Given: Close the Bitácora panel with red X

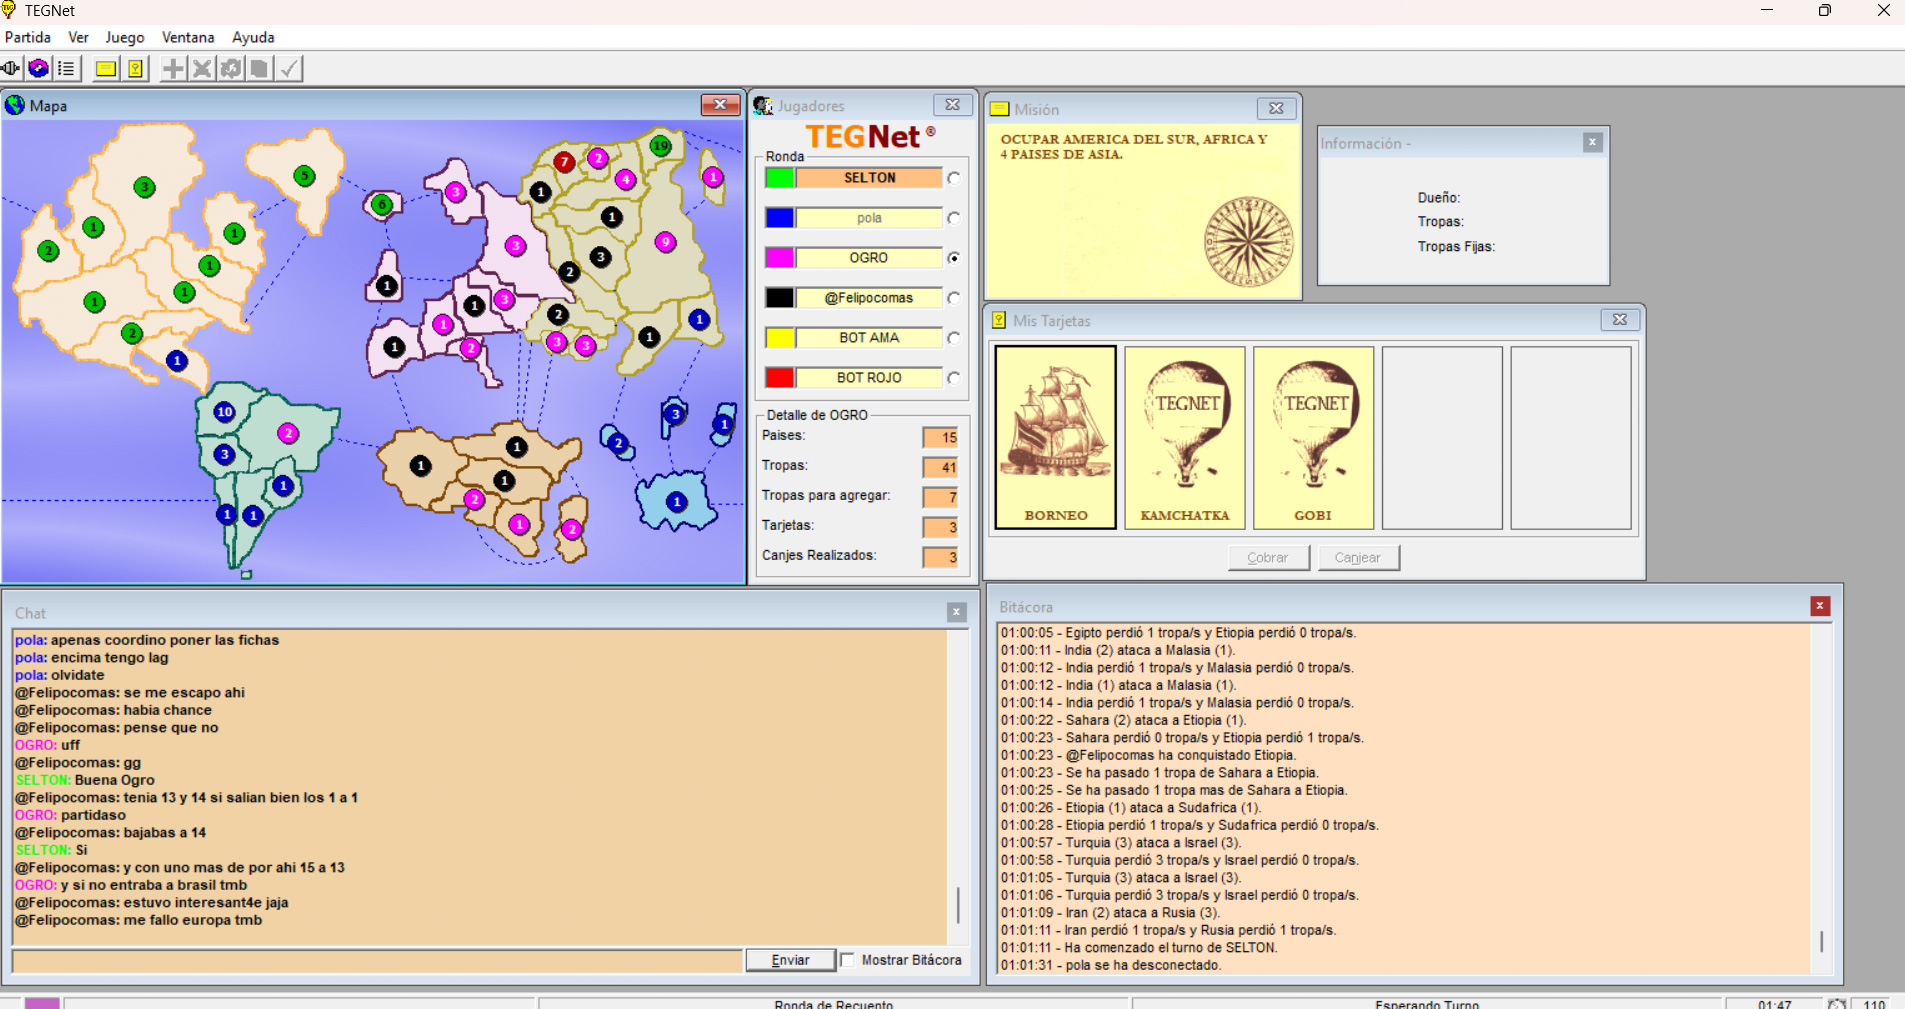Looking at the screenshot, I should pyautogui.click(x=1820, y=606).
